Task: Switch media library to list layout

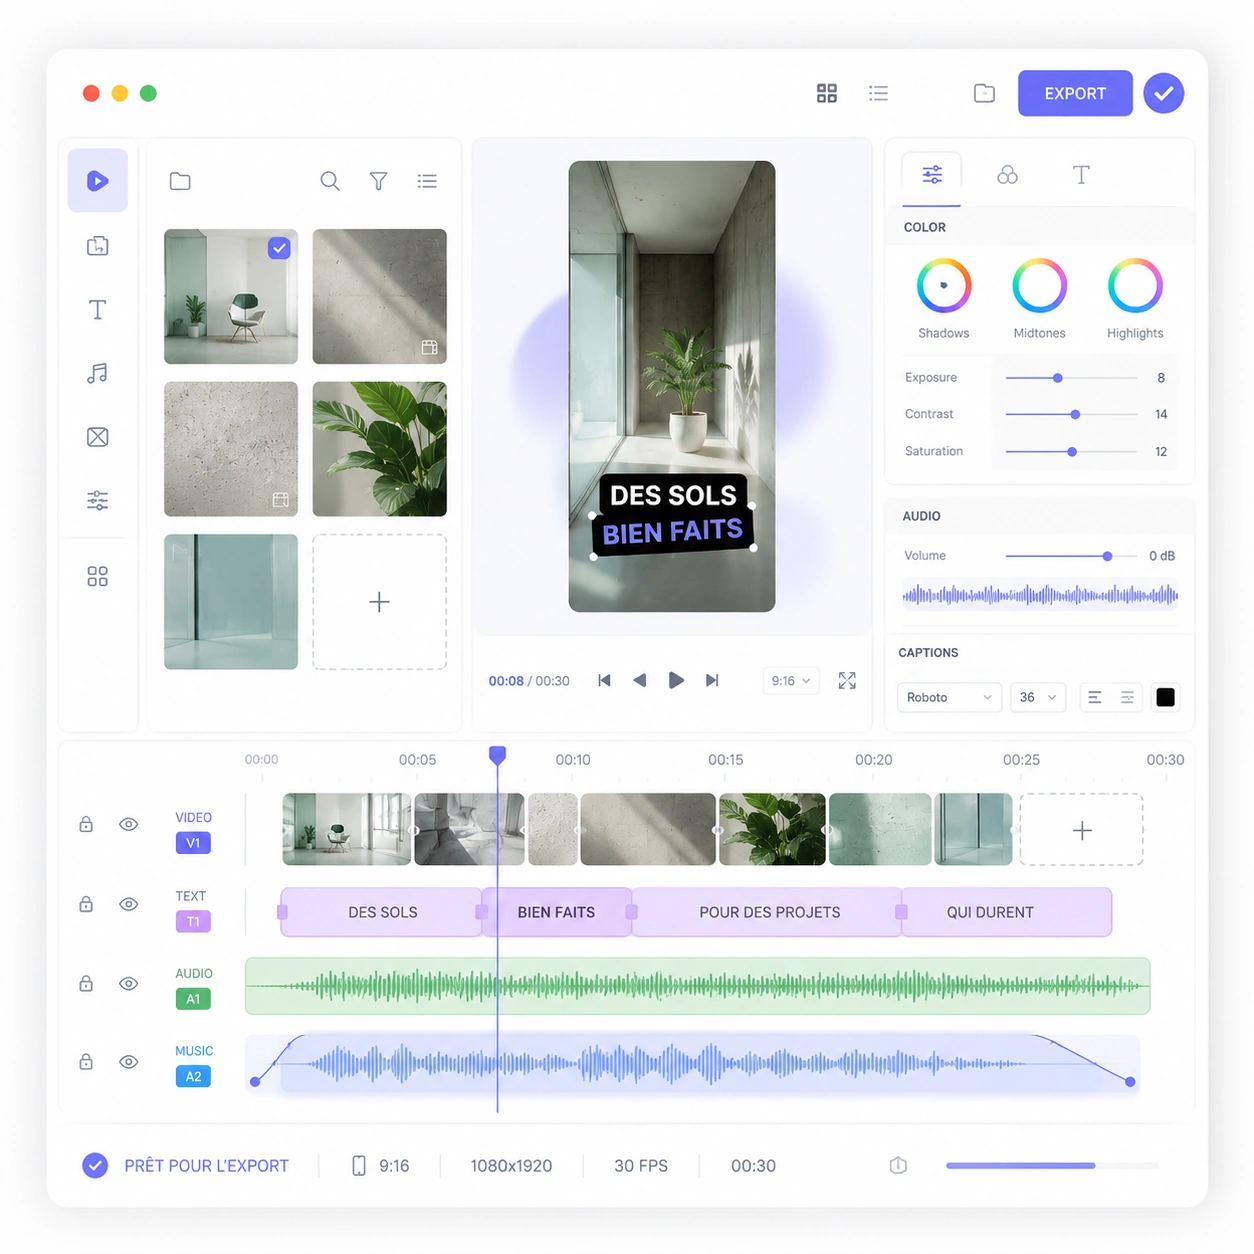Action: [x=427, y=181]
